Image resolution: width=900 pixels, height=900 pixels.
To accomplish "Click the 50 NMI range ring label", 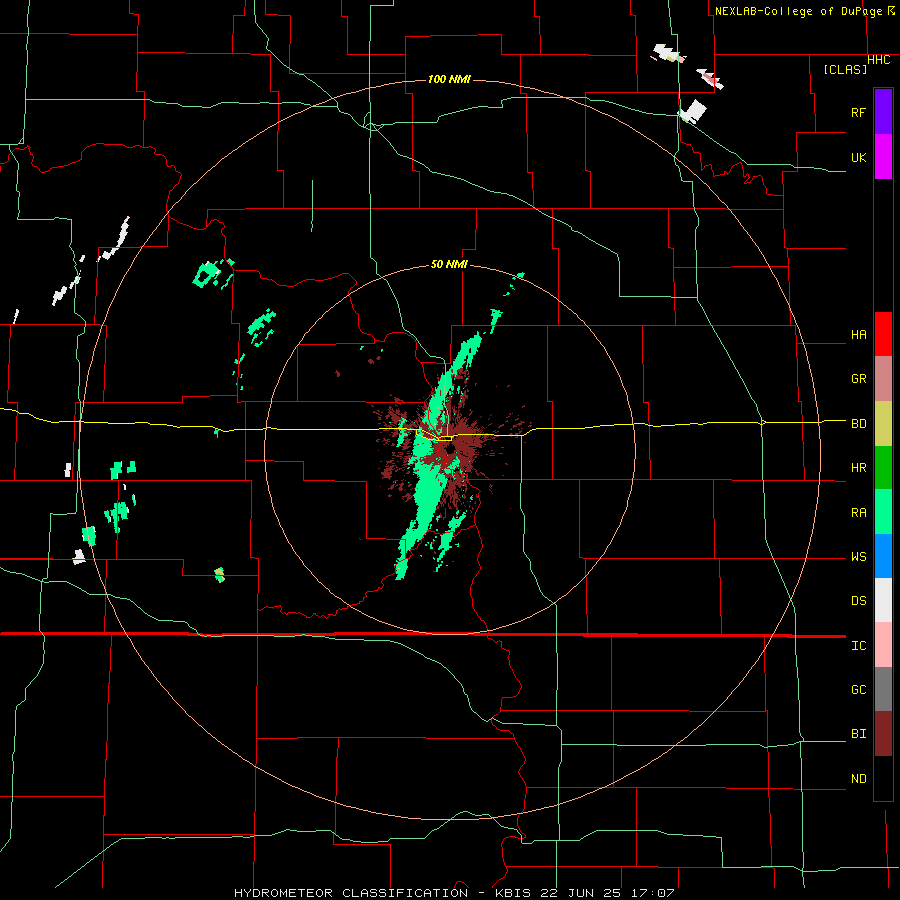I will click(449, 265).
